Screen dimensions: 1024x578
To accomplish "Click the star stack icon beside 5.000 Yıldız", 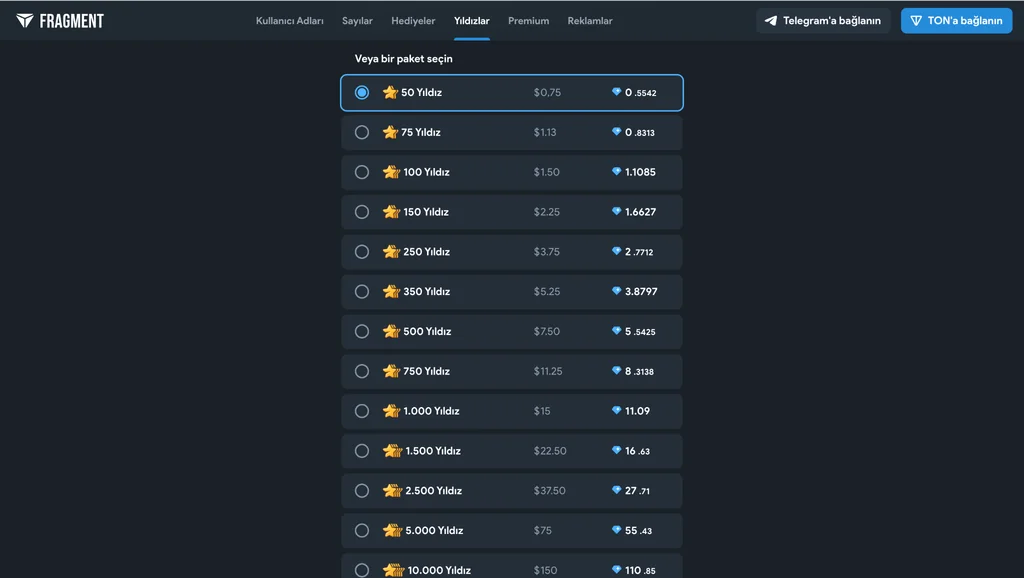I will coord(392,531).
